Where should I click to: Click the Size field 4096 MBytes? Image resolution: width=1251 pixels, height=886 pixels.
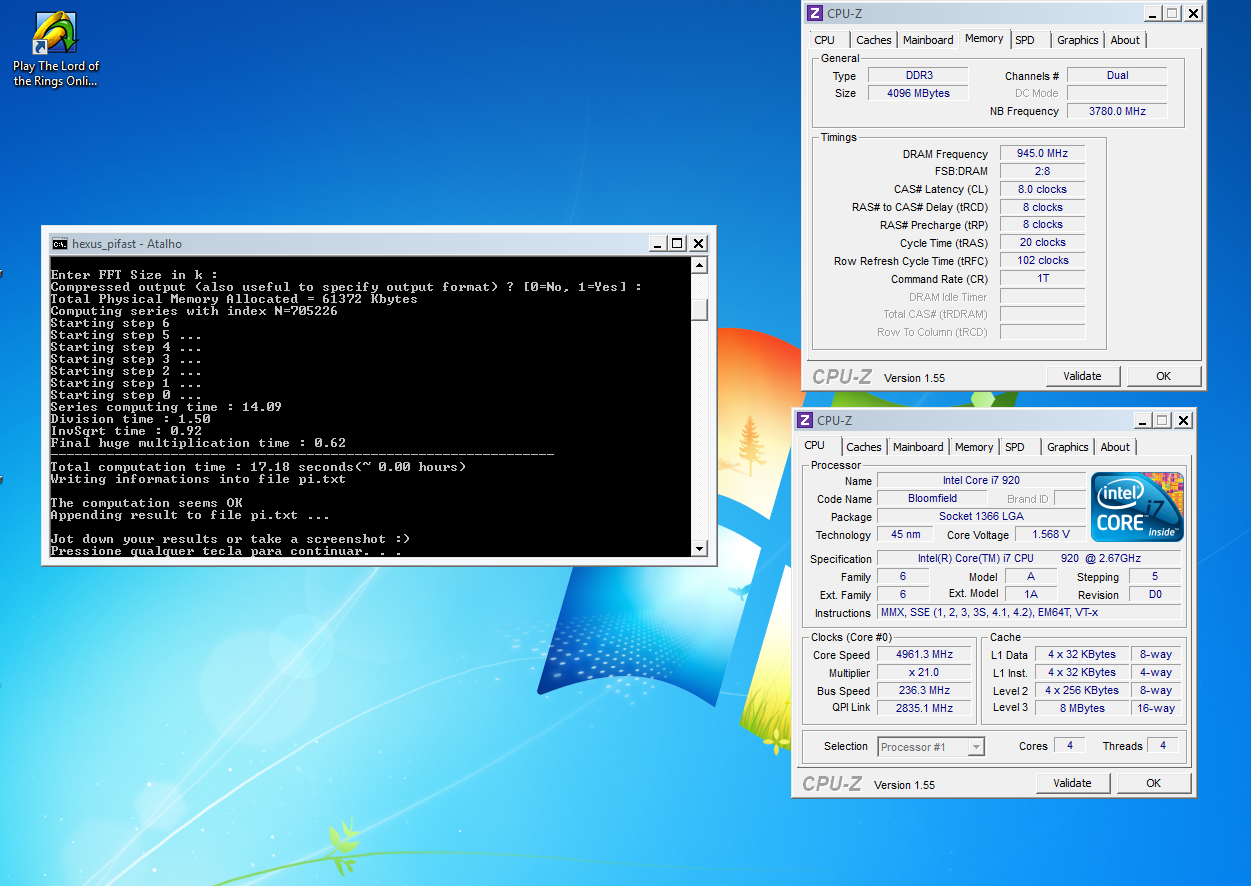click(x=918, y=93)
